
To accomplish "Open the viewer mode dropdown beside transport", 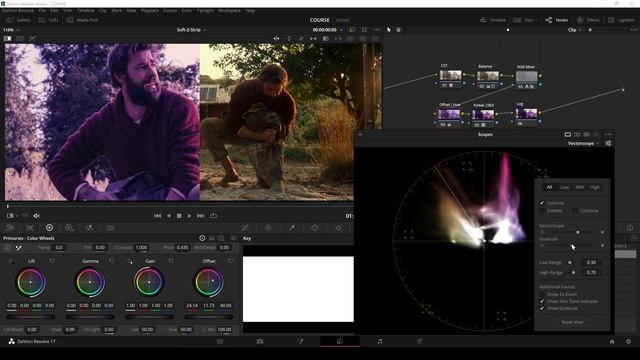I will 12,216.
